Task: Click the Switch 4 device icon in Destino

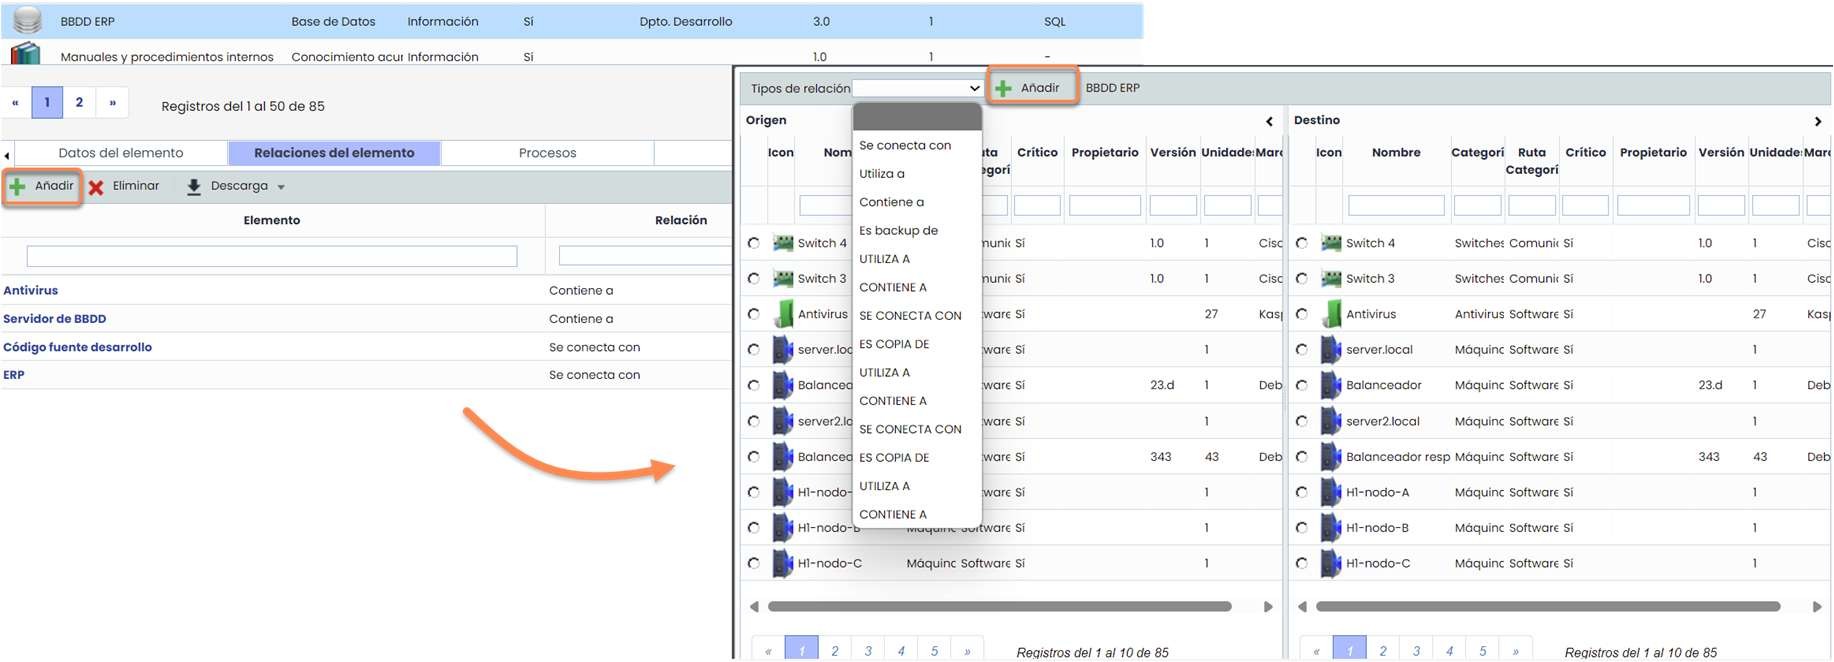Action: click(1331, 243)
